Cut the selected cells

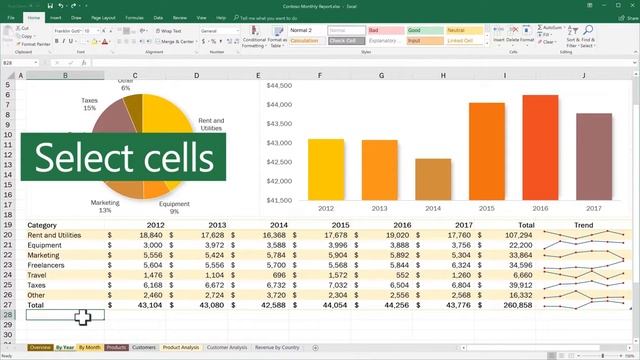click(22, 28)
